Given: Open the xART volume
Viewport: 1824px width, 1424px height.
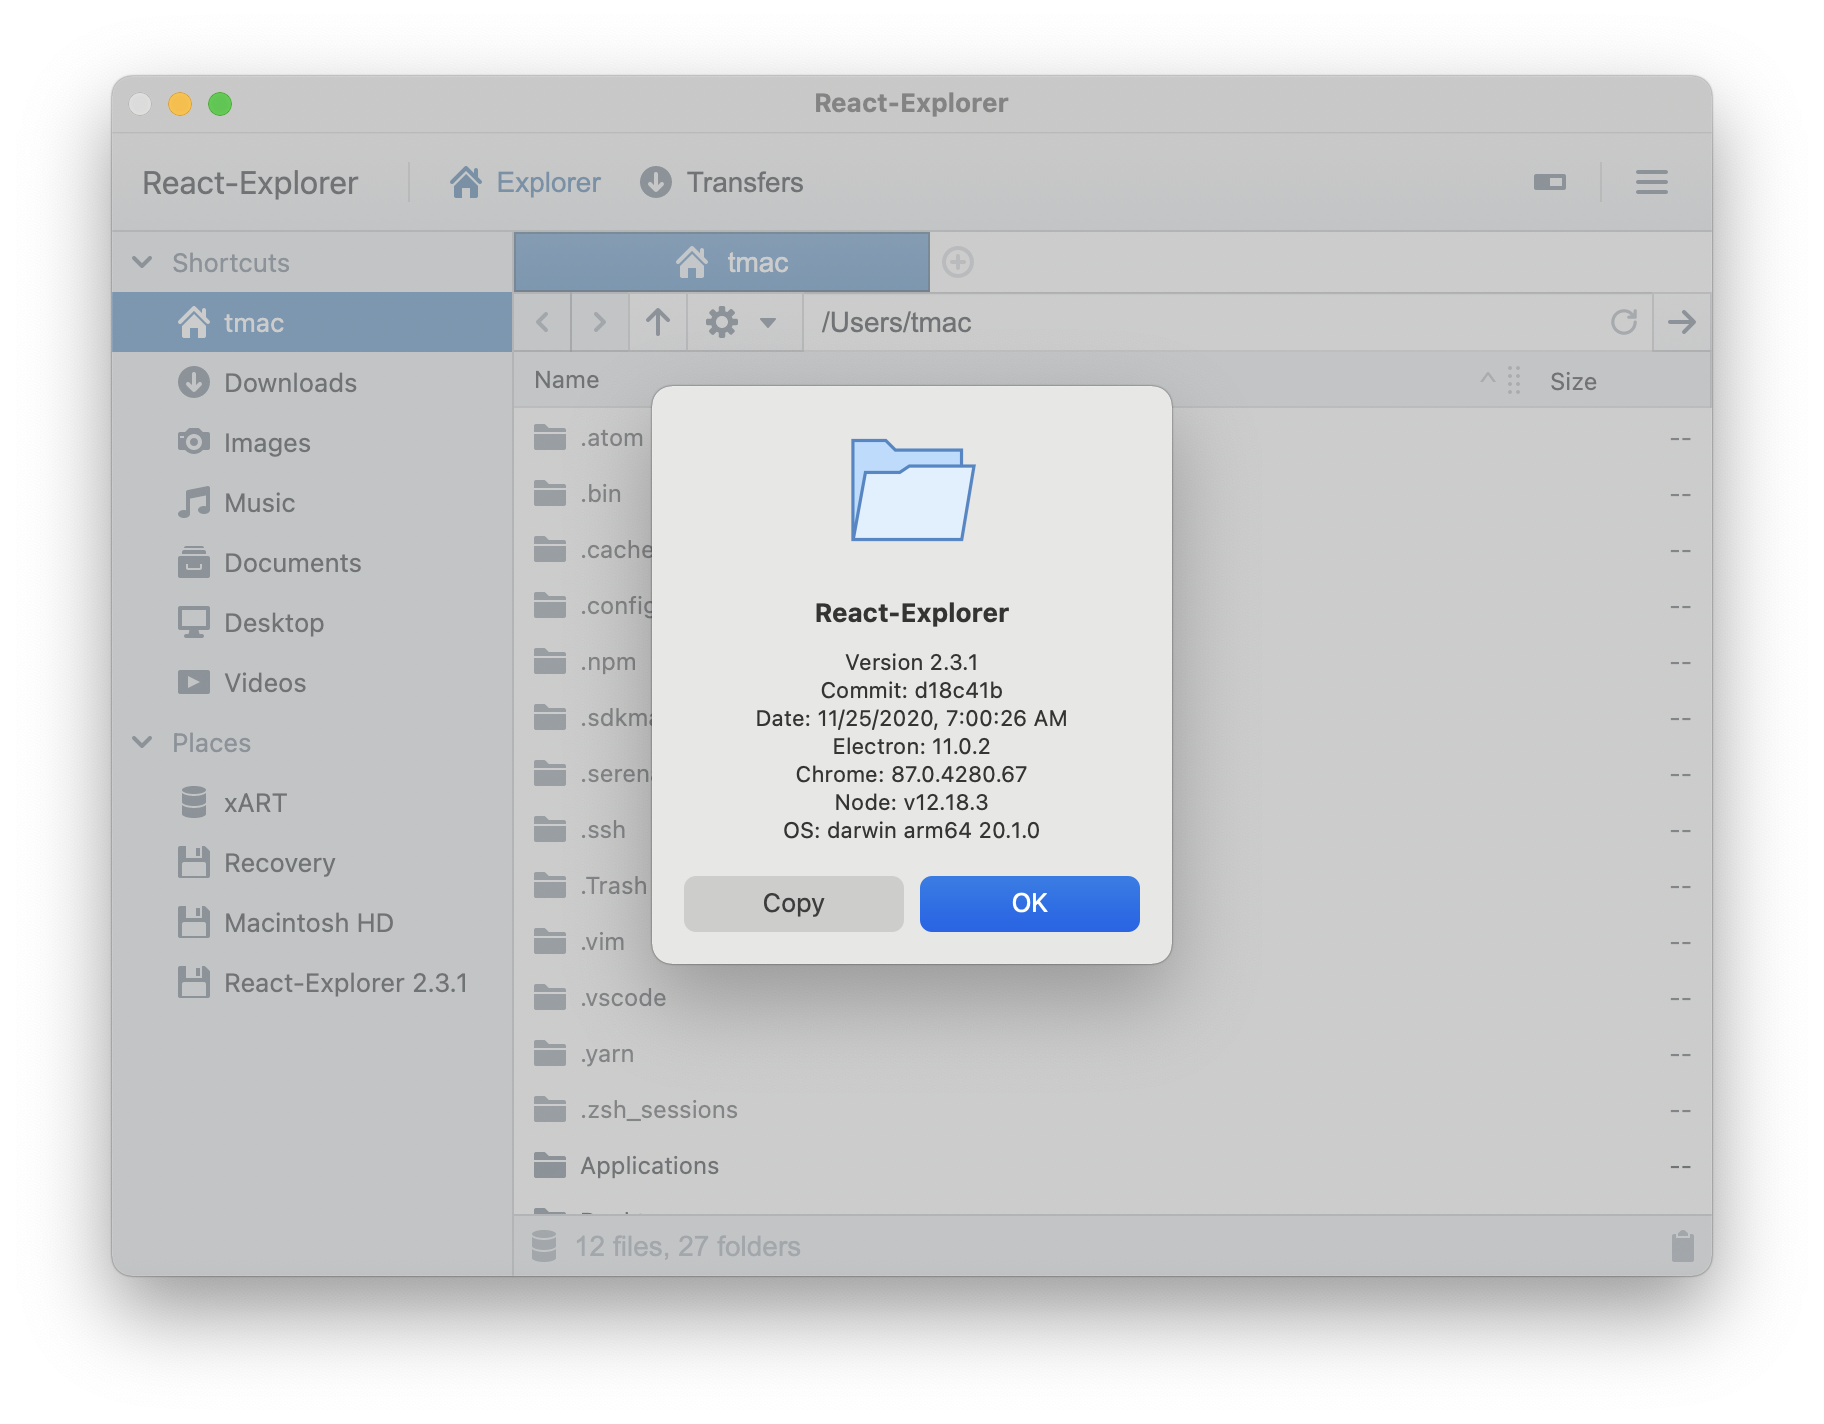Looking at the screenshot, I should click(312, 802).
